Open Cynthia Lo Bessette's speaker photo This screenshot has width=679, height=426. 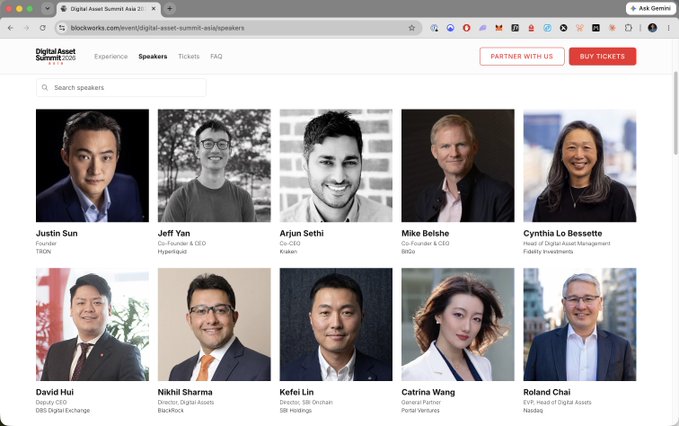pos(580,165)
